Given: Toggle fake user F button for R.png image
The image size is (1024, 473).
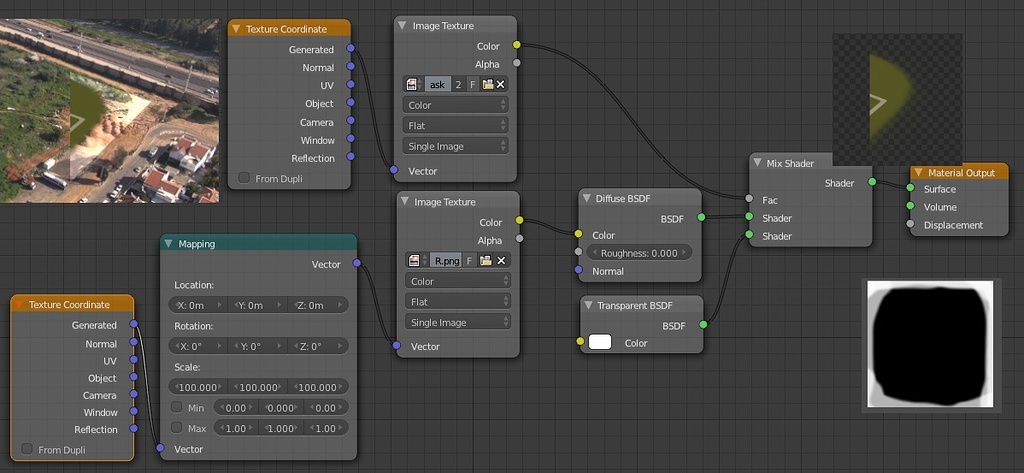Looking at the screenshot, I should (x=472, y=261).
